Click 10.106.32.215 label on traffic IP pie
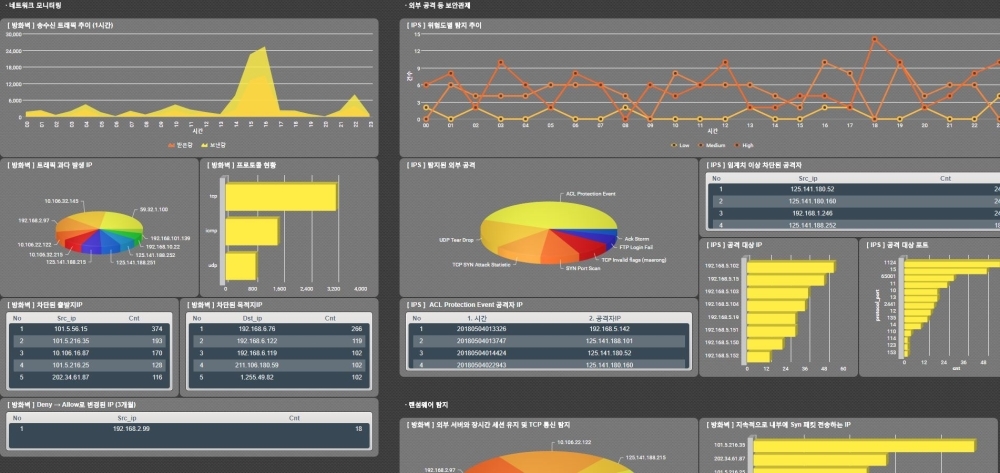Viewport: 1000px width, 473px height. (46, 254)
